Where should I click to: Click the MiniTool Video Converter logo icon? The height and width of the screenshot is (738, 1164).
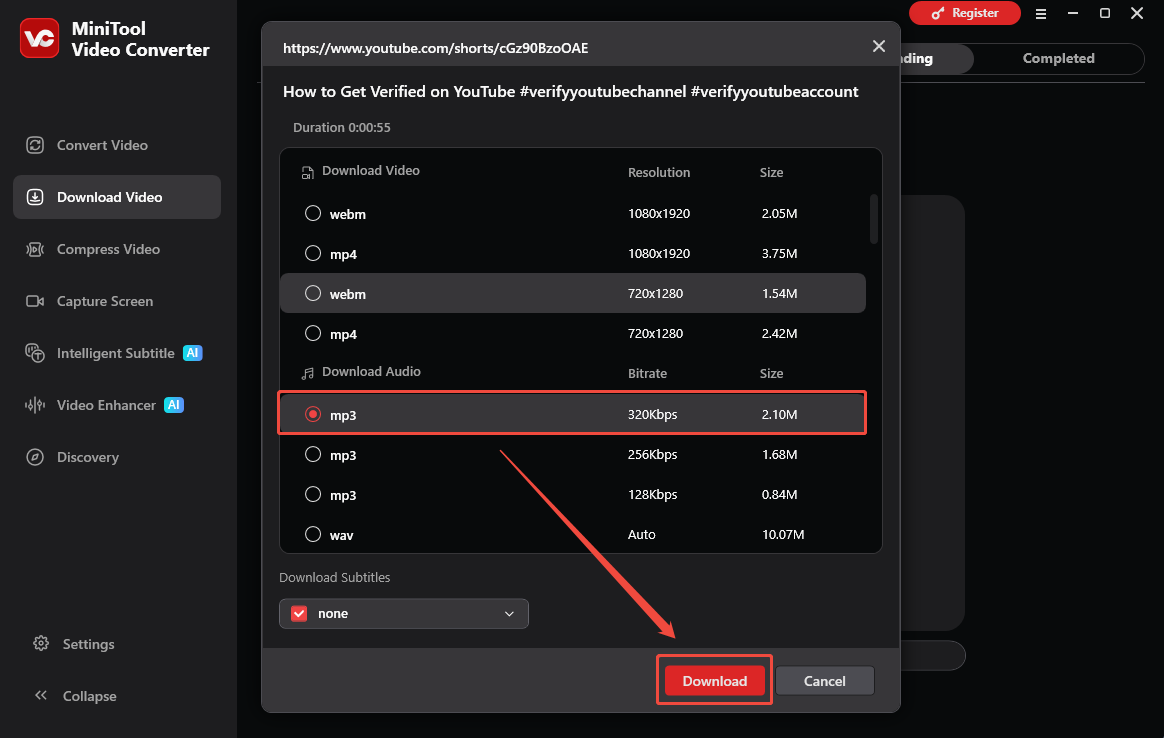[39, 39]
